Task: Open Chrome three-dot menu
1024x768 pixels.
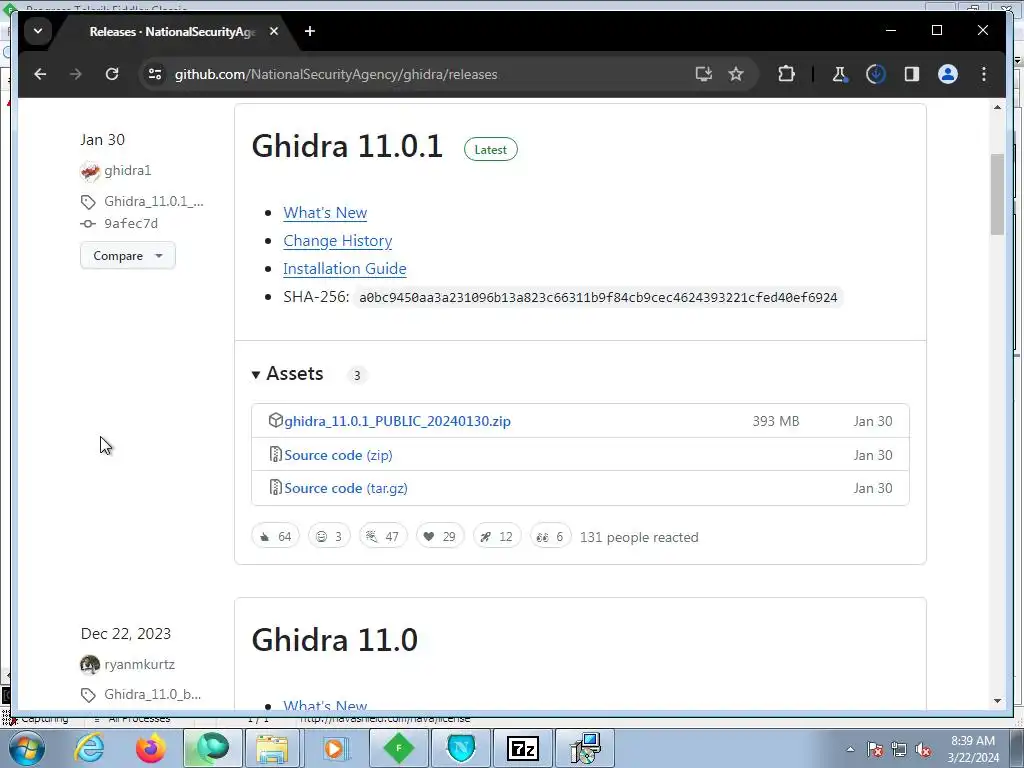Action: [984, 74]
